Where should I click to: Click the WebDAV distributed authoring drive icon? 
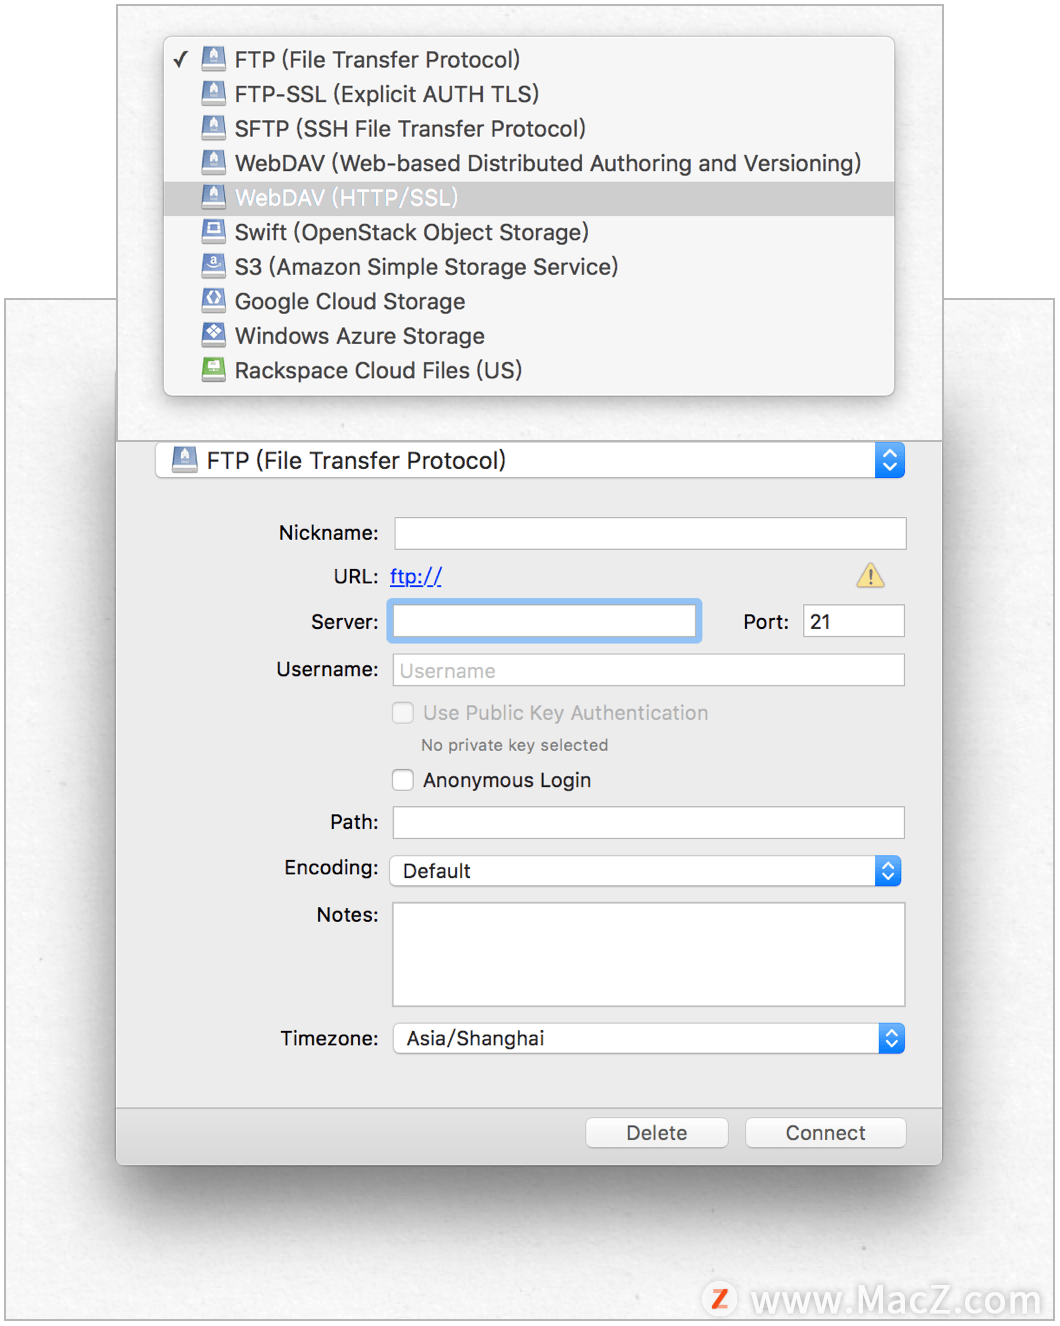click(213, 163)
